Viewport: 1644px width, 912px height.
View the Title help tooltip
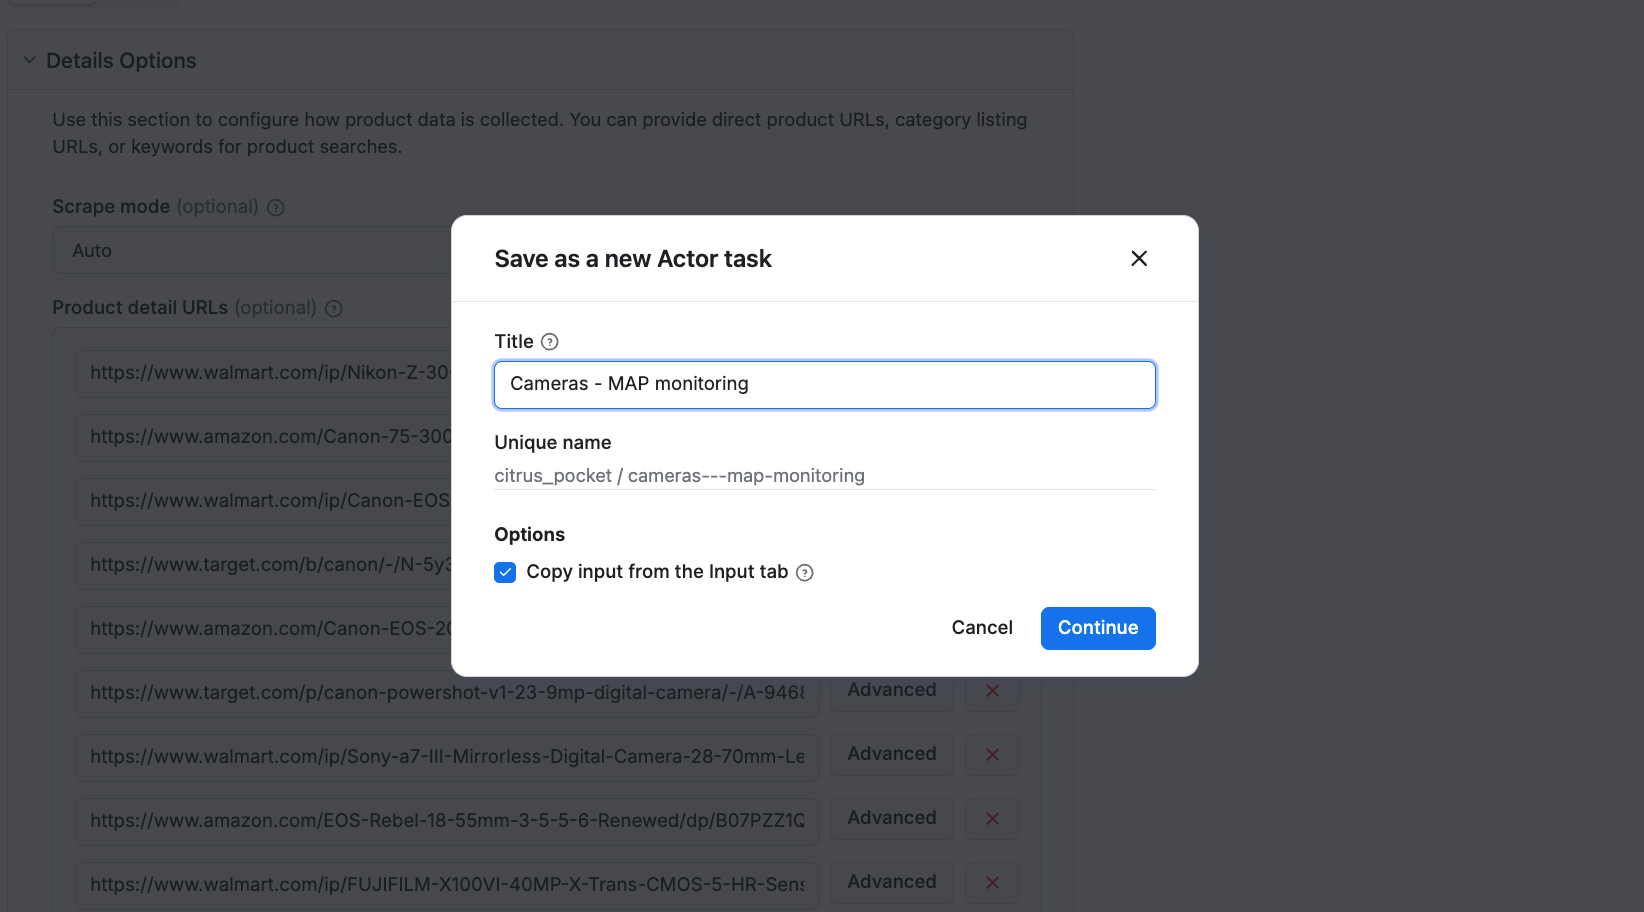pos(551,341)
